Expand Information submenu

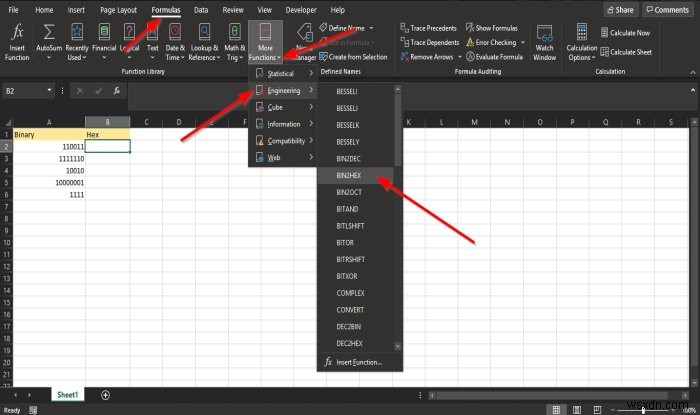(x=283, y=124)
